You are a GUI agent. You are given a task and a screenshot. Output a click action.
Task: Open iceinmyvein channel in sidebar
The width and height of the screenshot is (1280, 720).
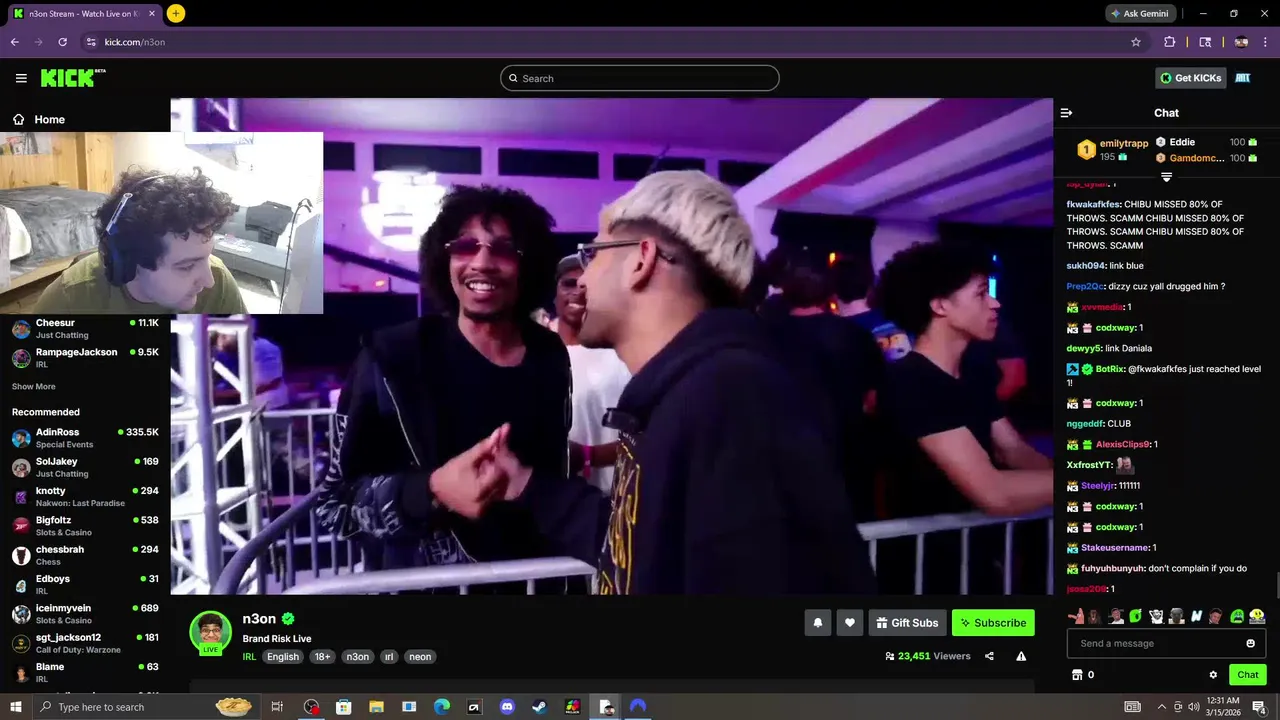pos(85,614)
